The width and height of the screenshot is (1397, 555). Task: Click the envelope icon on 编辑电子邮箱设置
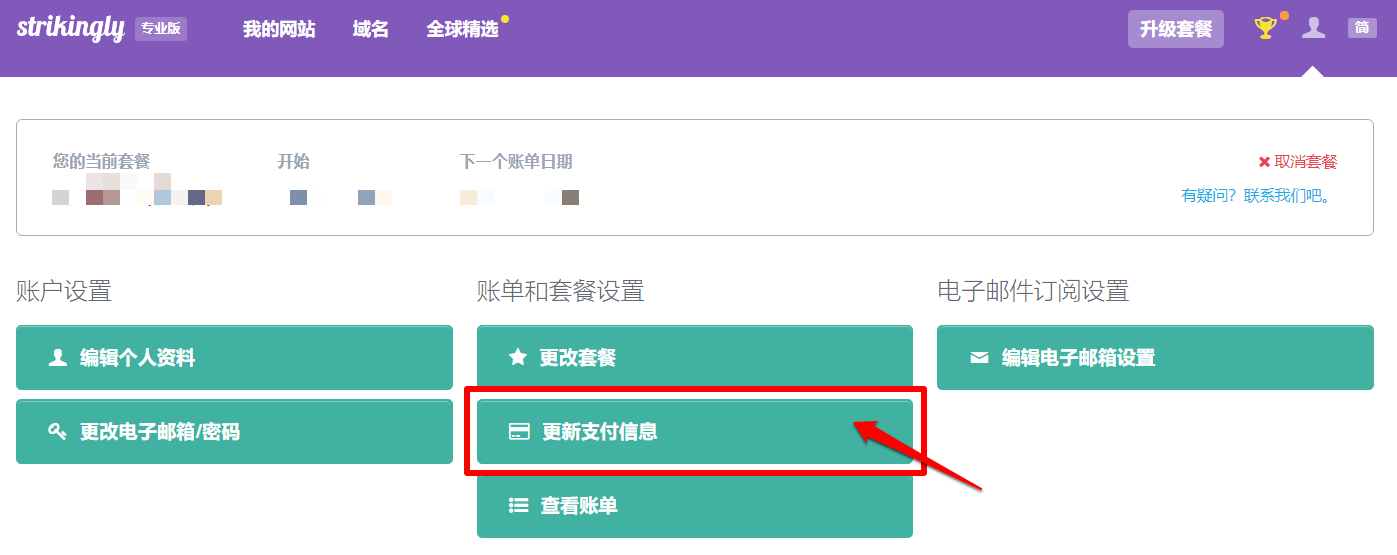coord(979,357)
